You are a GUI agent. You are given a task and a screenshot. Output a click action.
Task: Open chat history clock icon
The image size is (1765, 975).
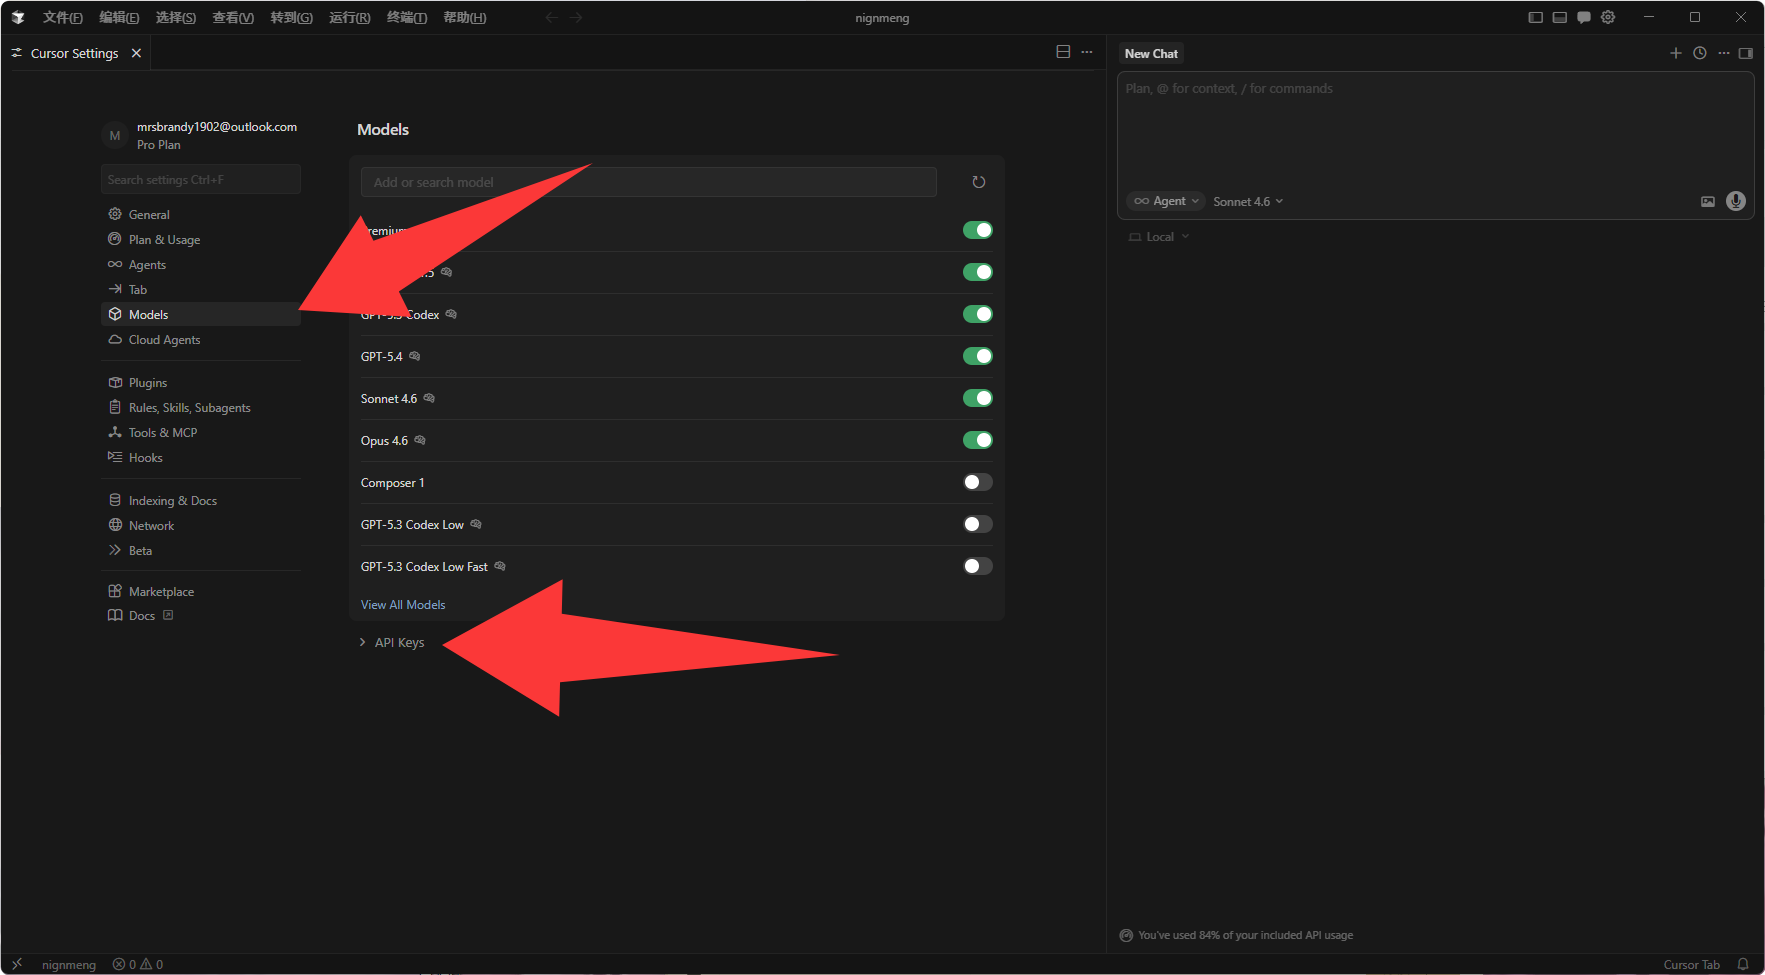1700,53
